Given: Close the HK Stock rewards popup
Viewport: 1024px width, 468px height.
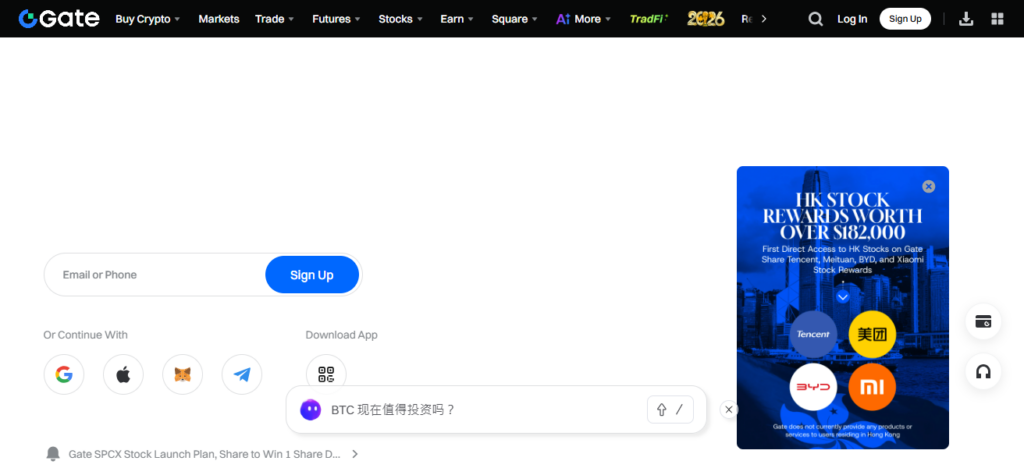Looking at the screenshot, I should click(x=929, y=187).
